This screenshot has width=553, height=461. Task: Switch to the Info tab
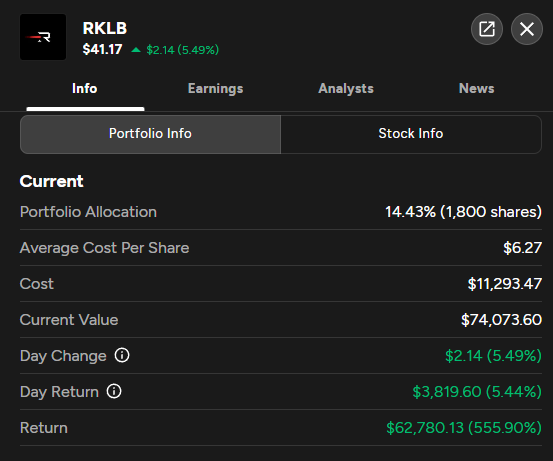click(x=85, y=89)
